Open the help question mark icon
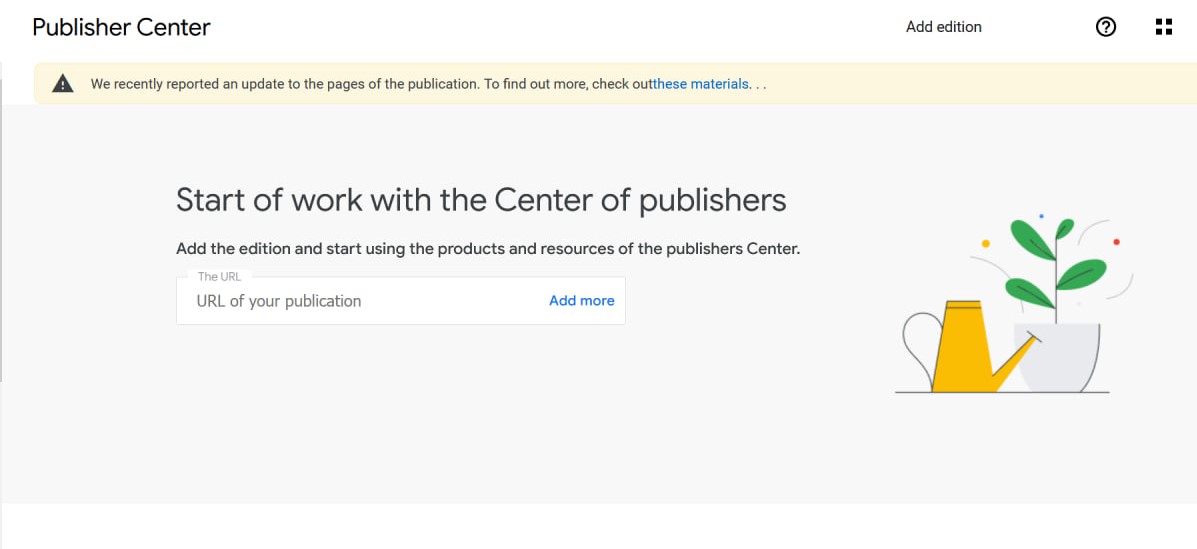Viewport: 1197px width, 549px height. tap(1105, 27)
